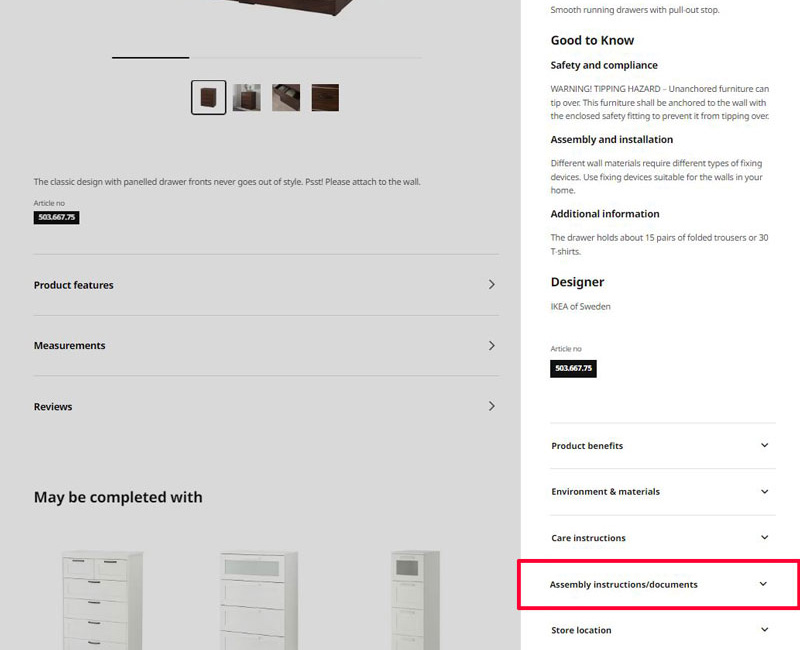View the second product image thumbnail
The image size is (800, 650).
pyautogui.click(x=247, y=98)
